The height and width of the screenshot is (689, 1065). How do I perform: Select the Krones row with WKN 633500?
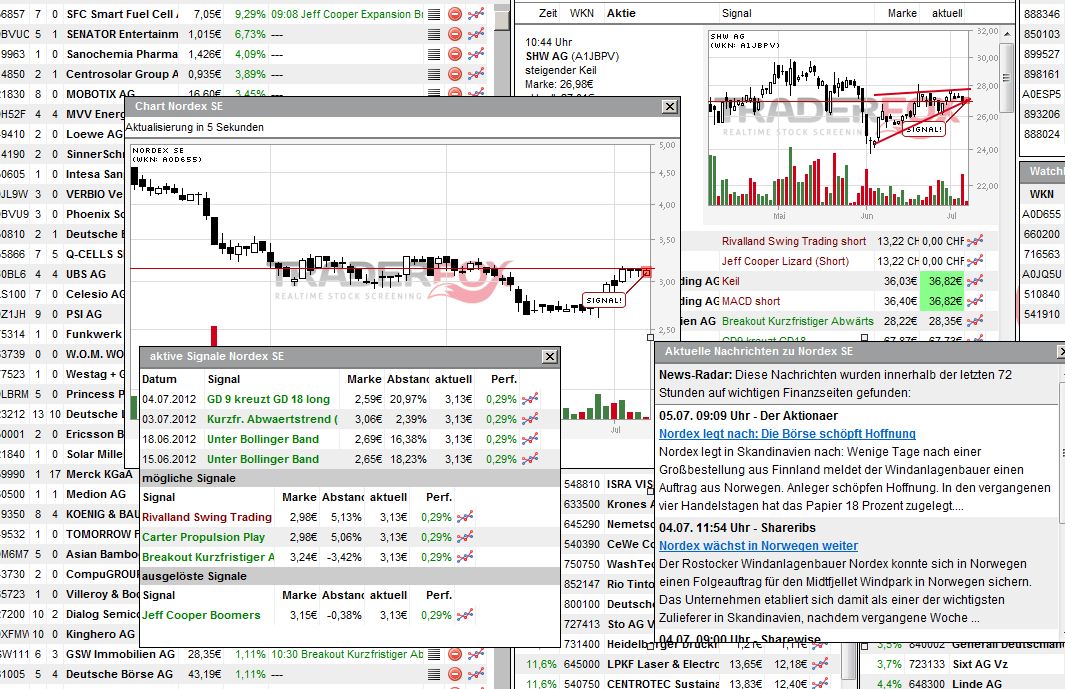pos(608,504)
